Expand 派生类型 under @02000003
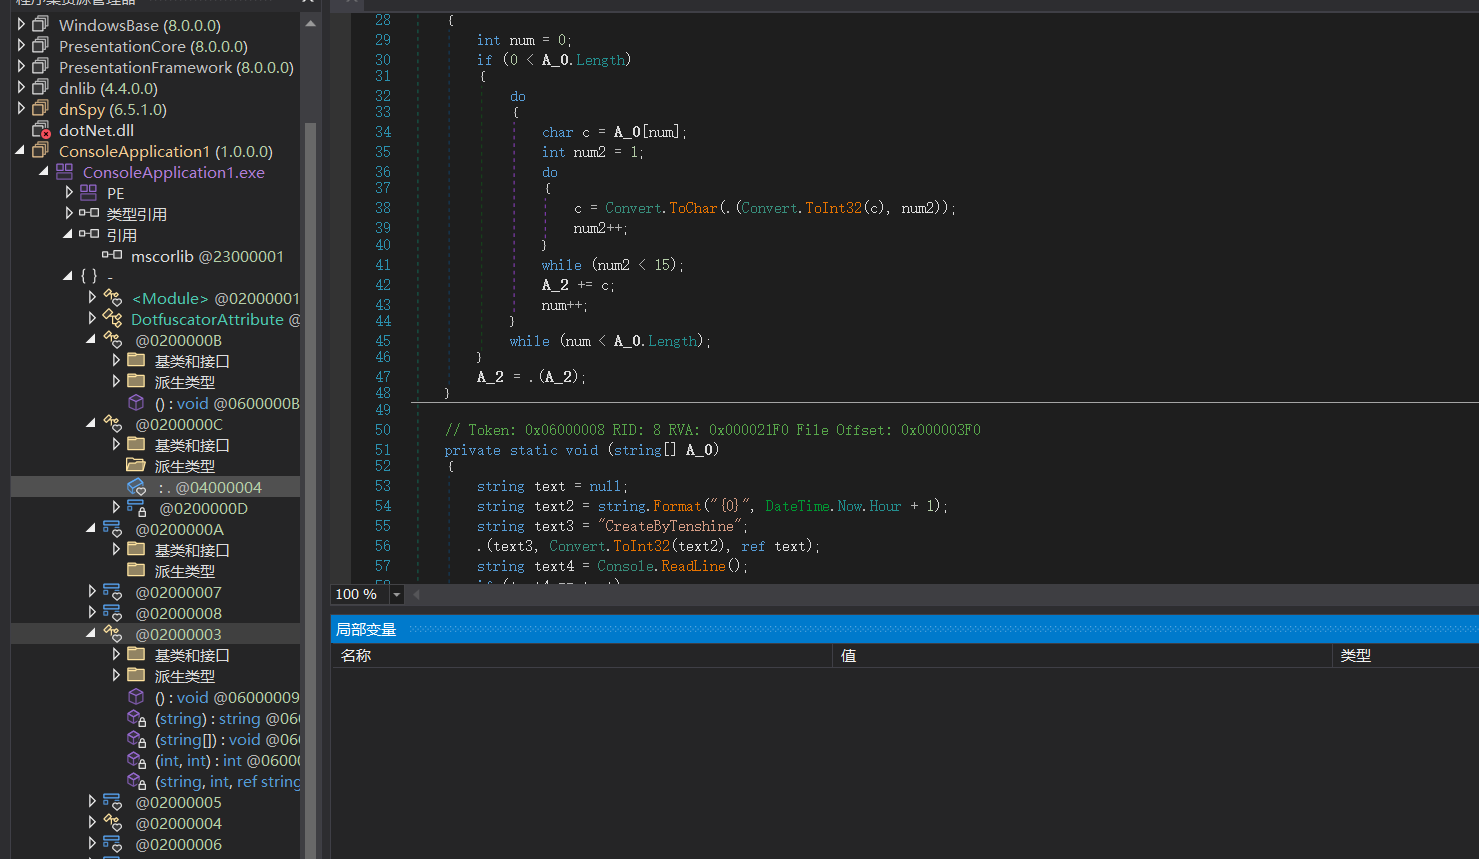This screenshot has width=1479, height=859. 116,675
